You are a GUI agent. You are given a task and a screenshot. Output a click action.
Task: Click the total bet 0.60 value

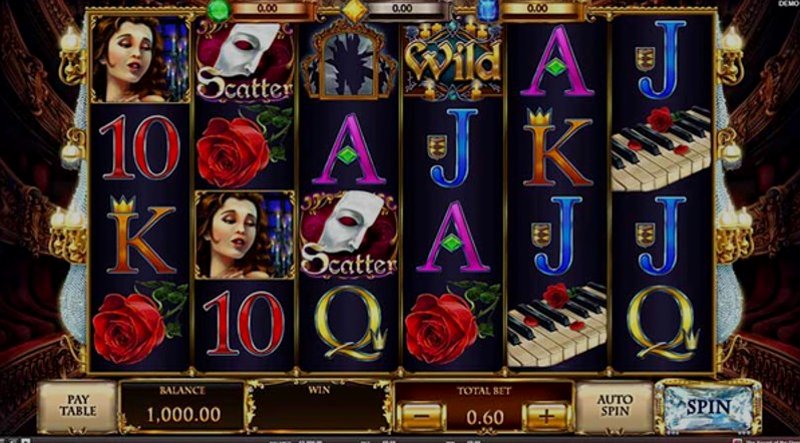(x=485, y=417)
